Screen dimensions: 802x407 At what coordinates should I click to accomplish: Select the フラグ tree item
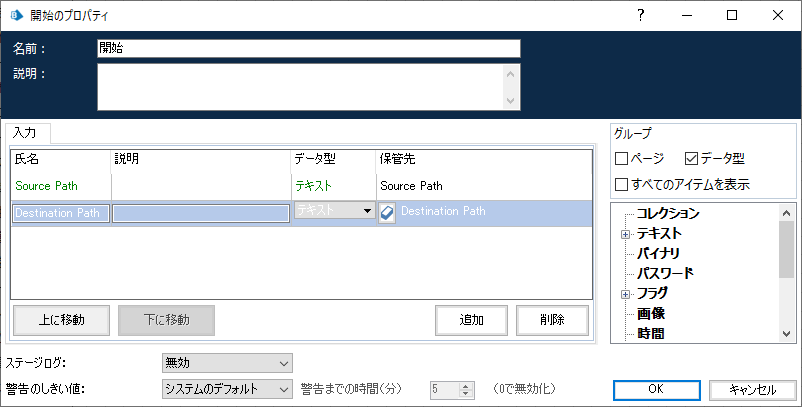[x=652, y=293]
